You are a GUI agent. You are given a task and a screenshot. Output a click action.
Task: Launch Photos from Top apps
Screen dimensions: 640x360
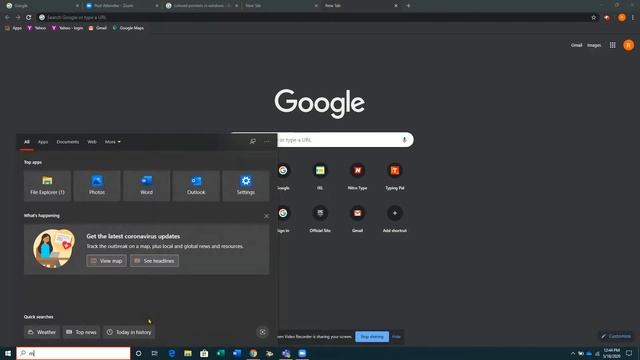(x=97, y=186)
